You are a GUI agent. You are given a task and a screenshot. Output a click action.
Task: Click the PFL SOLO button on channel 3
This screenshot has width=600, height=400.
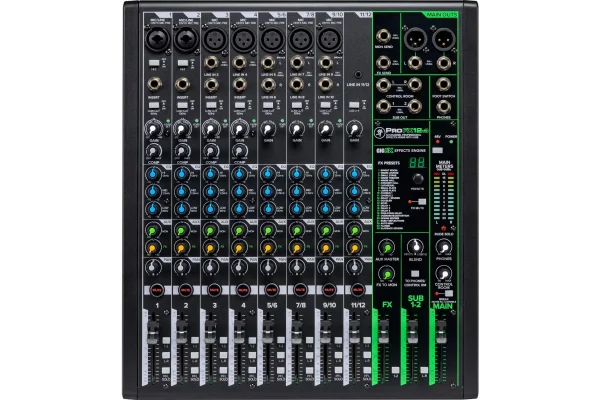223,371
